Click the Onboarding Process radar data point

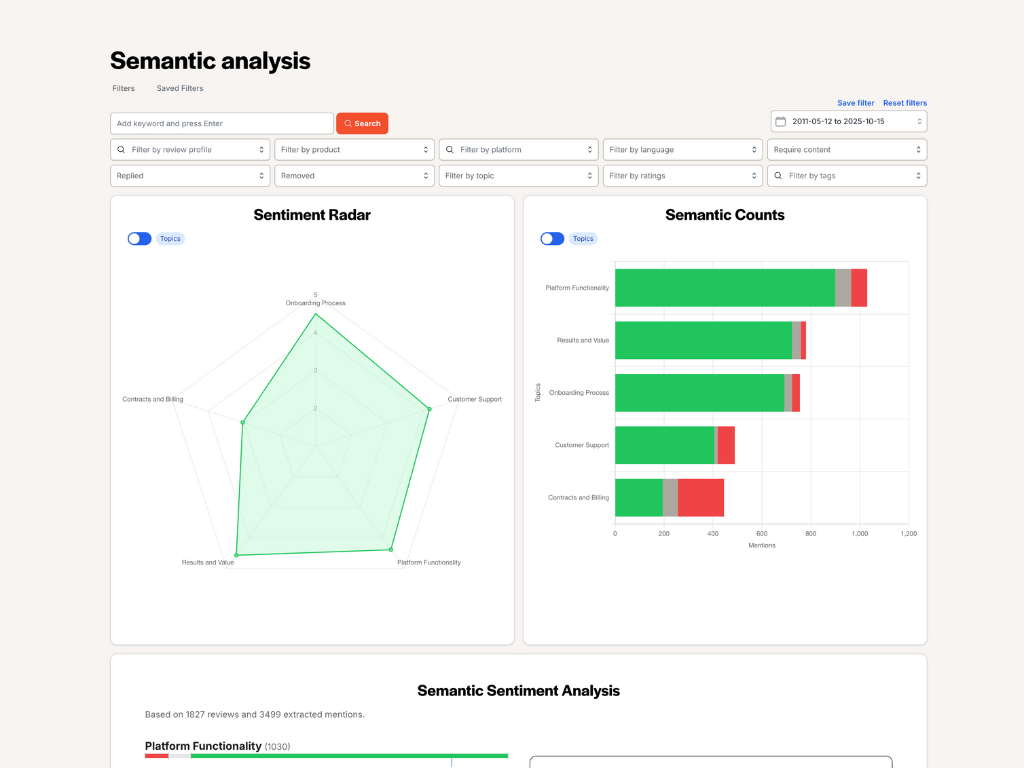(315, 315)
